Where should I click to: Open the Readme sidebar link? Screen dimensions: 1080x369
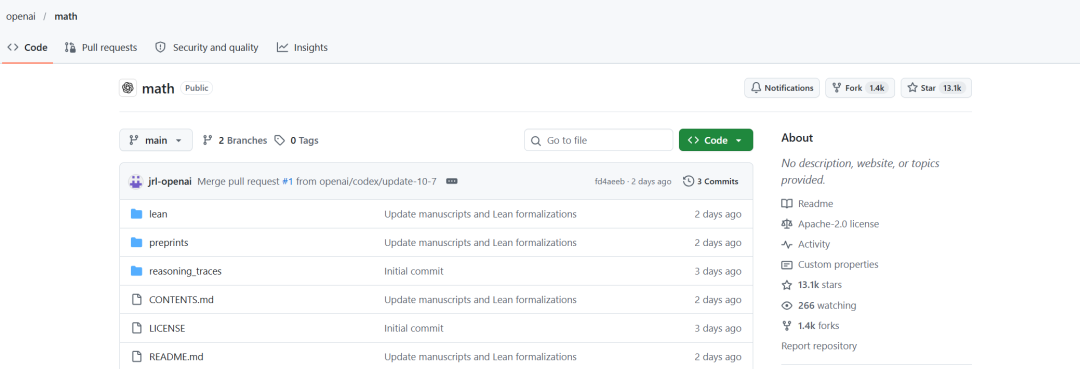[x=807, y=204]
